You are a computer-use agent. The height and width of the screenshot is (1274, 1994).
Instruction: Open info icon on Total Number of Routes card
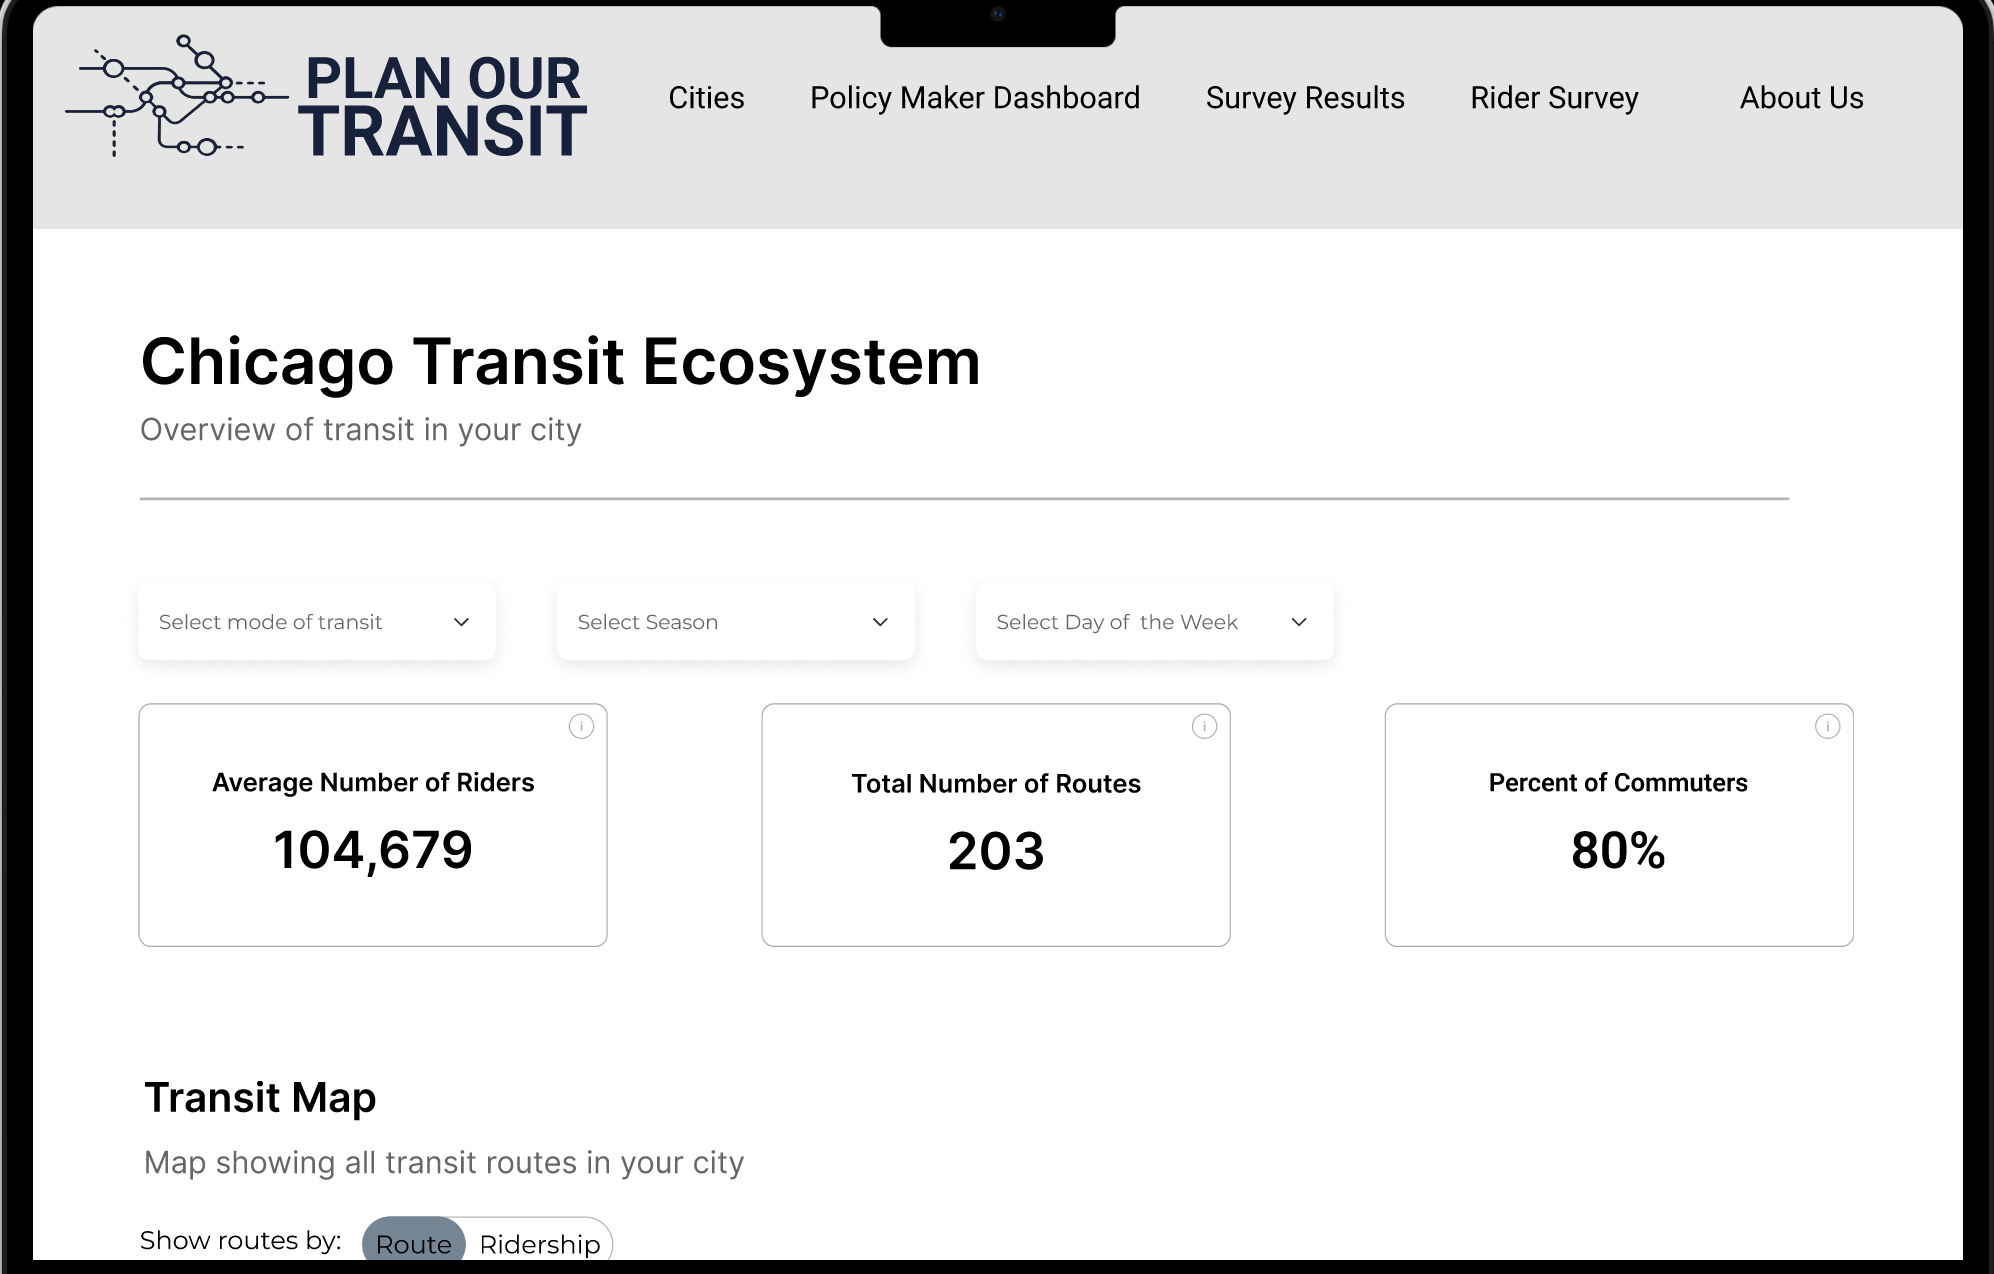pyautogui.click(x=1204, y=726)
